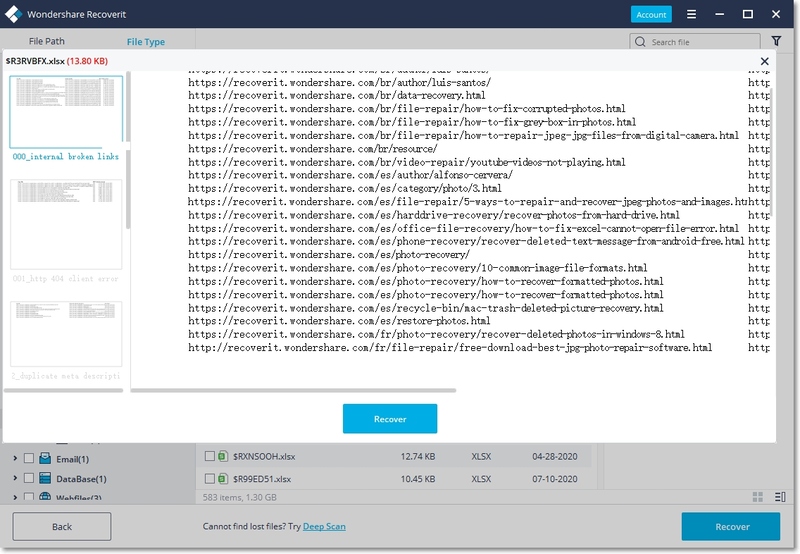
Task: Click the 12.74 KB size cell
Action: 418,456
